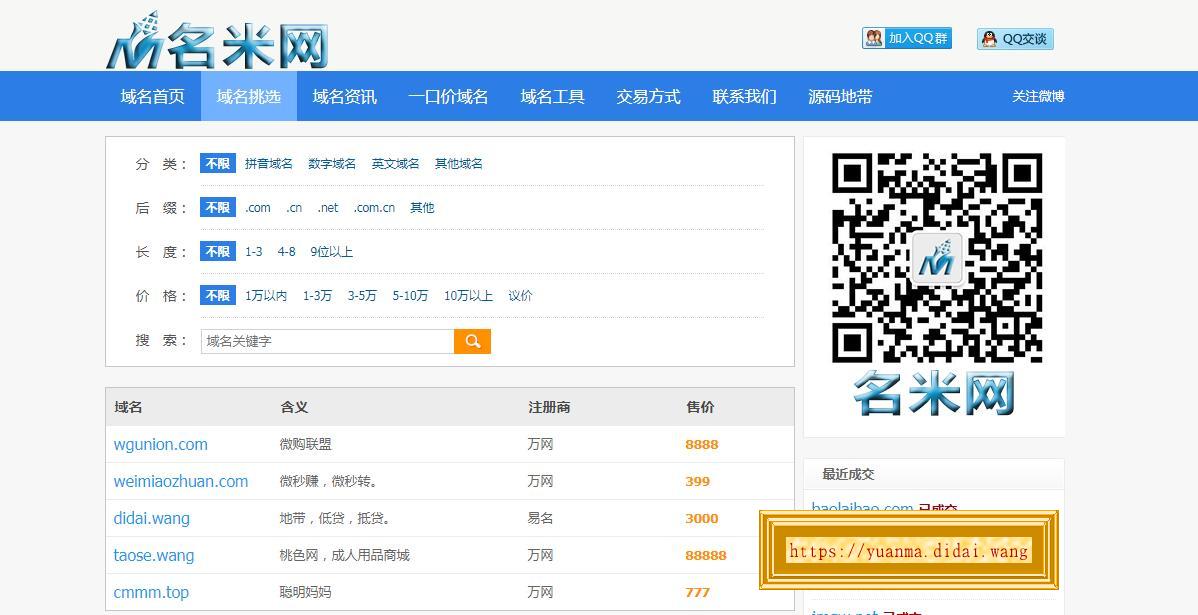Click registrar 万网 in the wgunion.com row
This screenshot has height=615, width=1198.
[540, 445]
